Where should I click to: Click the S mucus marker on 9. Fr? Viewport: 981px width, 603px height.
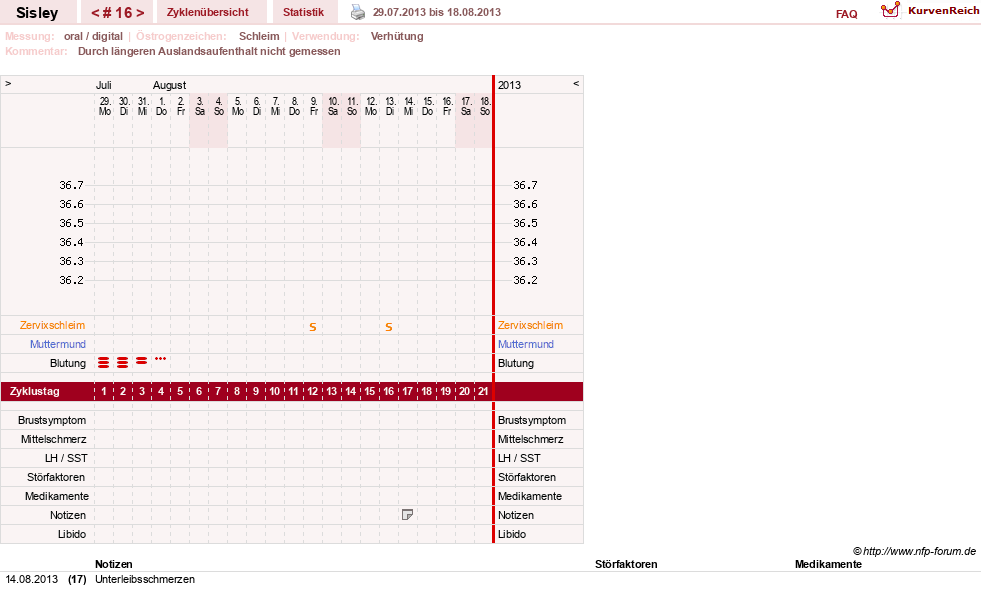point(313,327)
